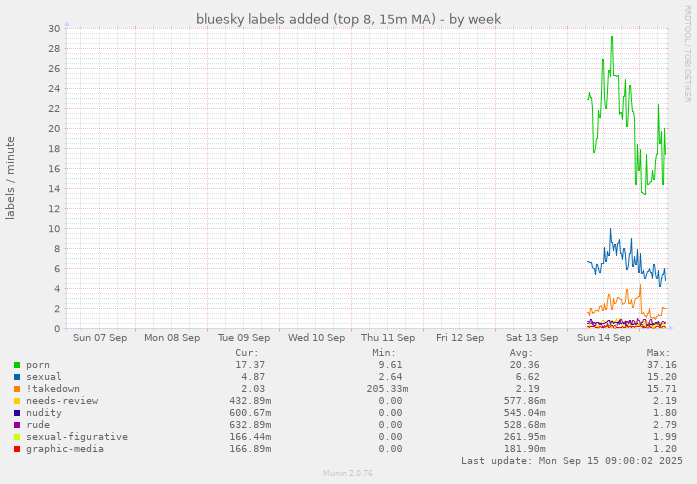Click the yellow needs-review legend swatch
This screenshot has height=484, width=697.
point(17,401)
